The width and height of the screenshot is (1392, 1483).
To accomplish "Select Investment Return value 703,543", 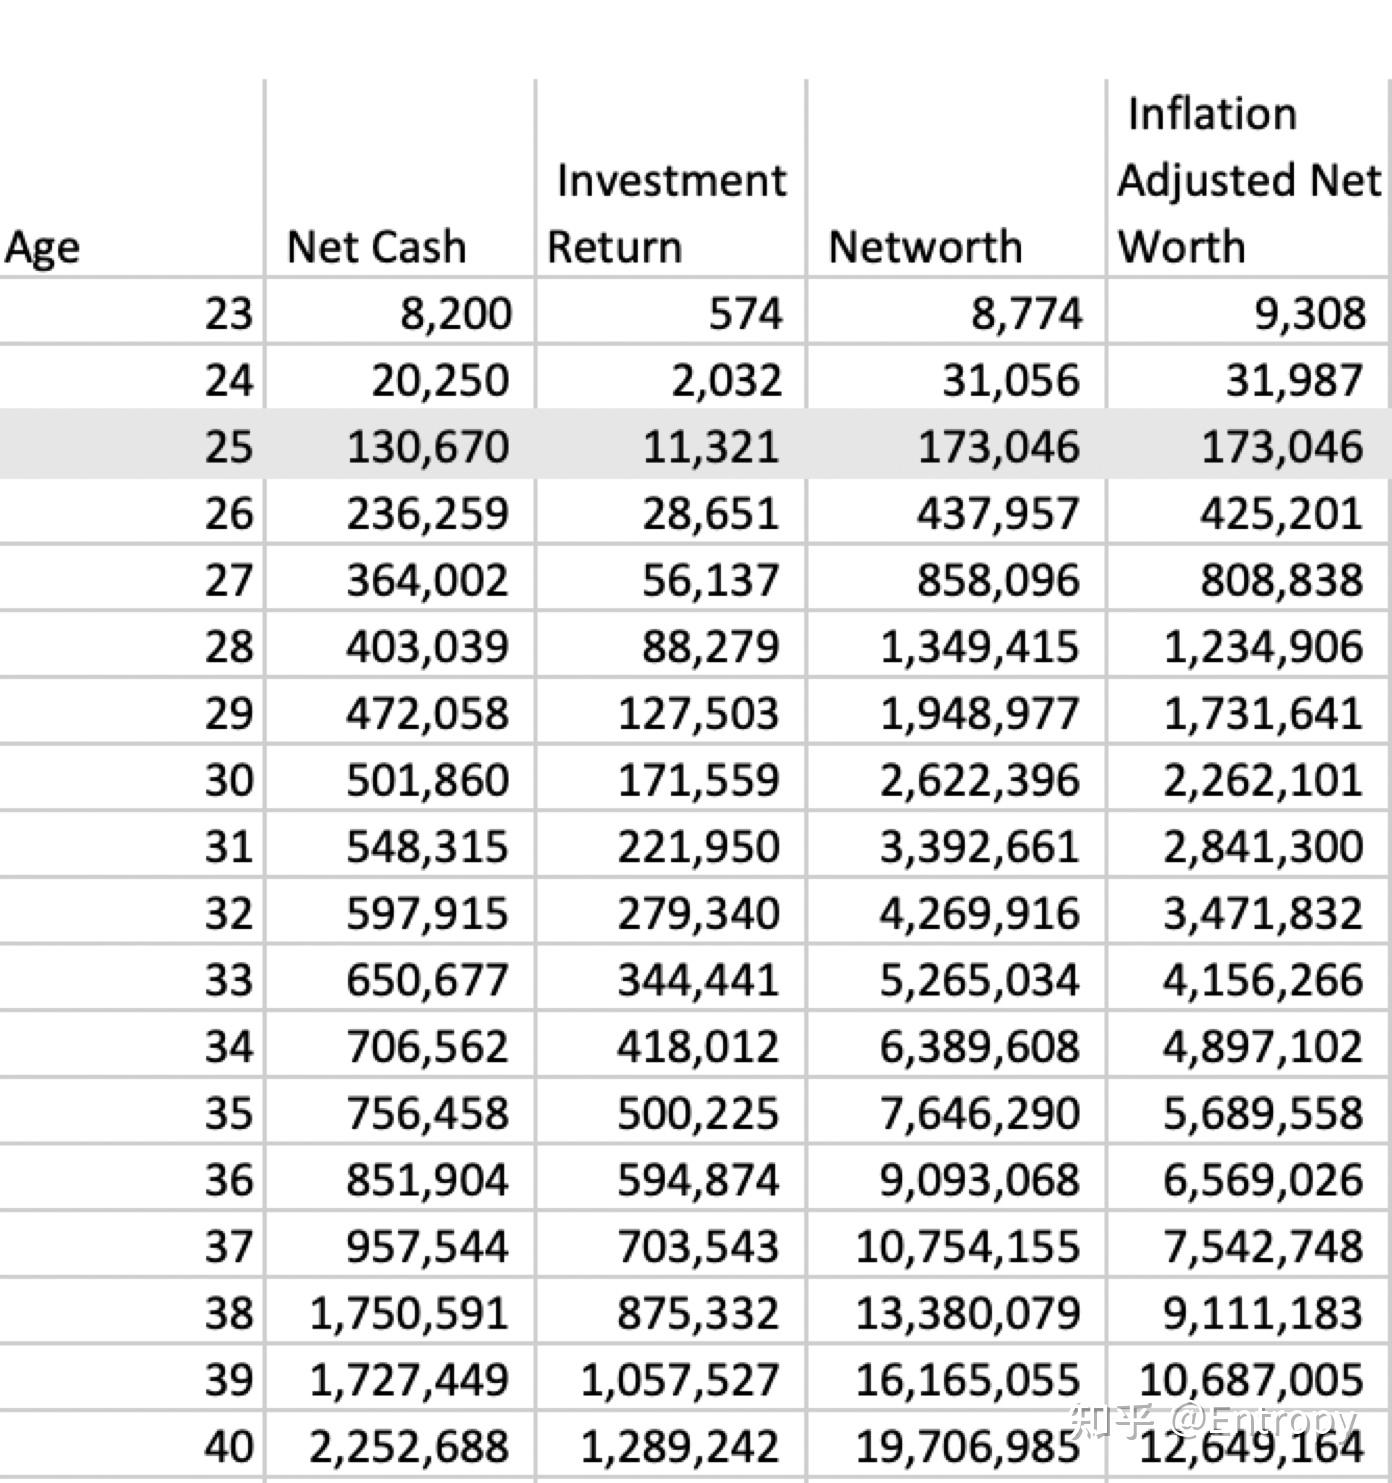I will [697, 1247].
